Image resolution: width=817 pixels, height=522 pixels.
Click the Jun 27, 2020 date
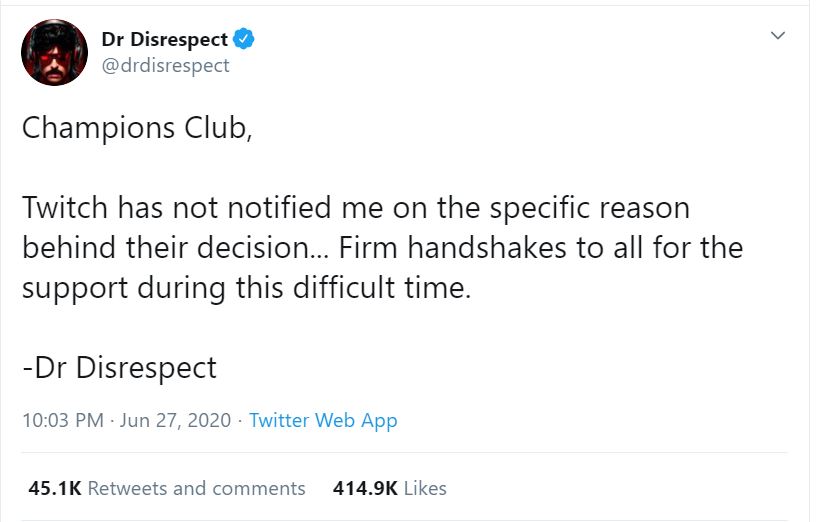(175, 420)
